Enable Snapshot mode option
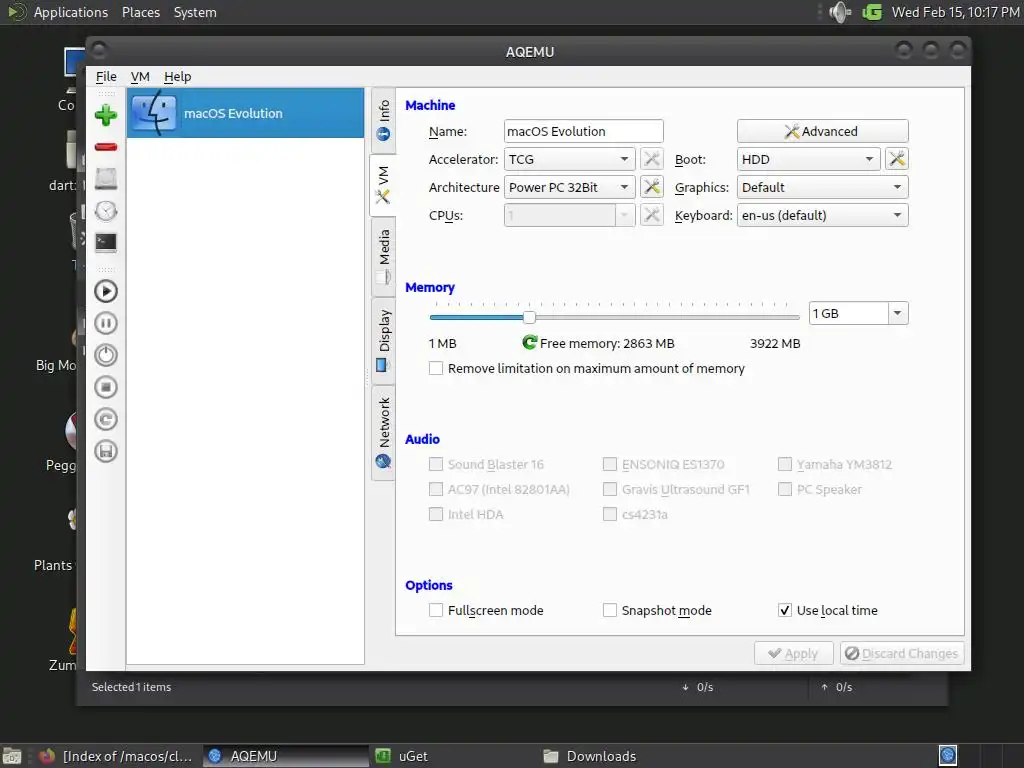 click(x=609, y=610)
